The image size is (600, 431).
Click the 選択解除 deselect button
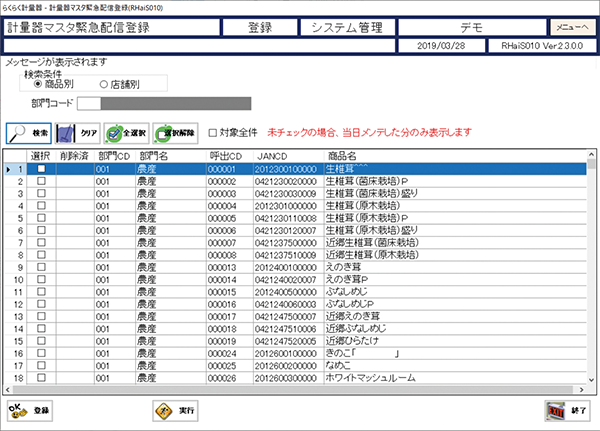point(175,133)
